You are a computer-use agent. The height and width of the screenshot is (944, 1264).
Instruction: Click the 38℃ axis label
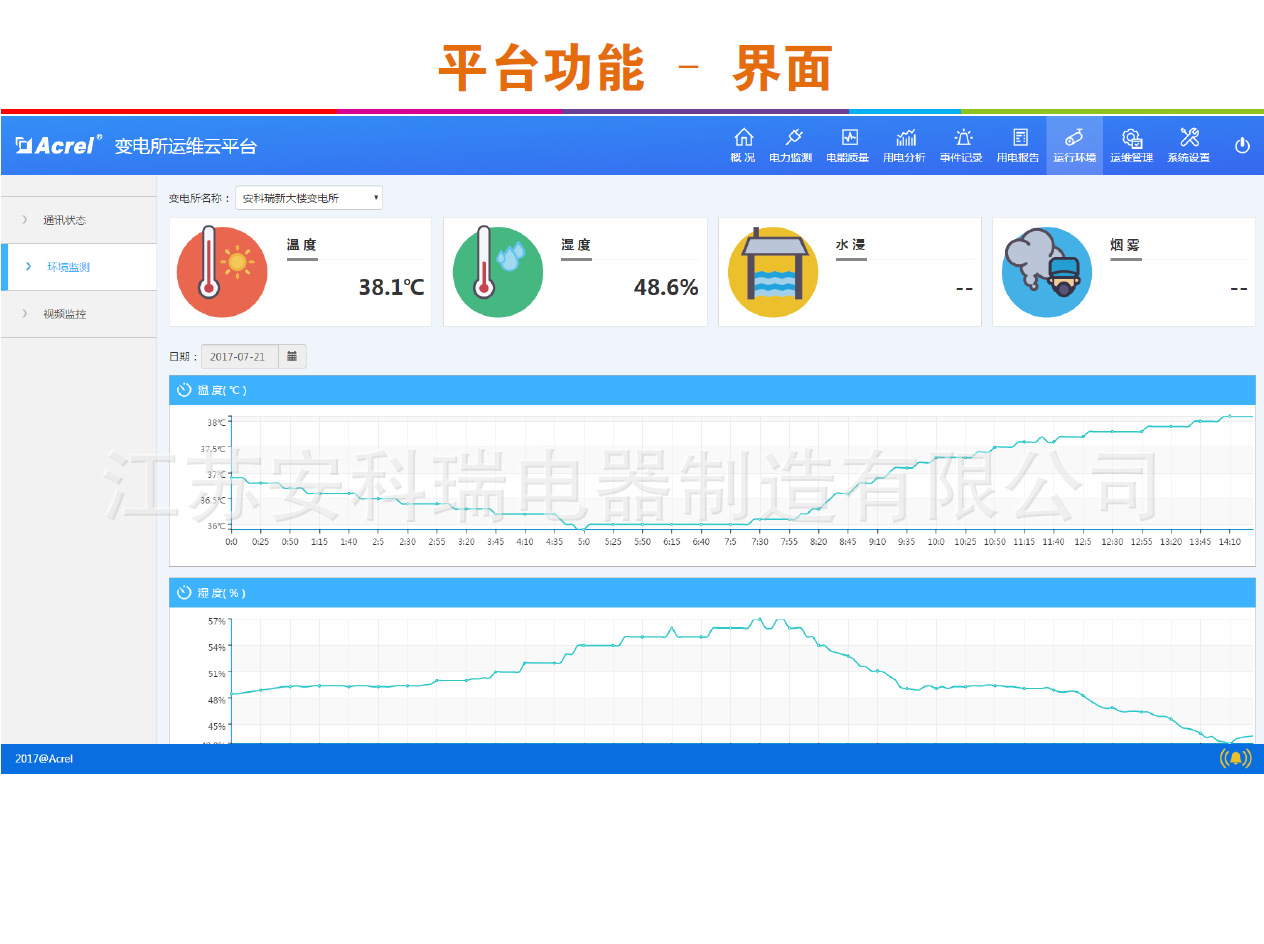coord(217,423)
